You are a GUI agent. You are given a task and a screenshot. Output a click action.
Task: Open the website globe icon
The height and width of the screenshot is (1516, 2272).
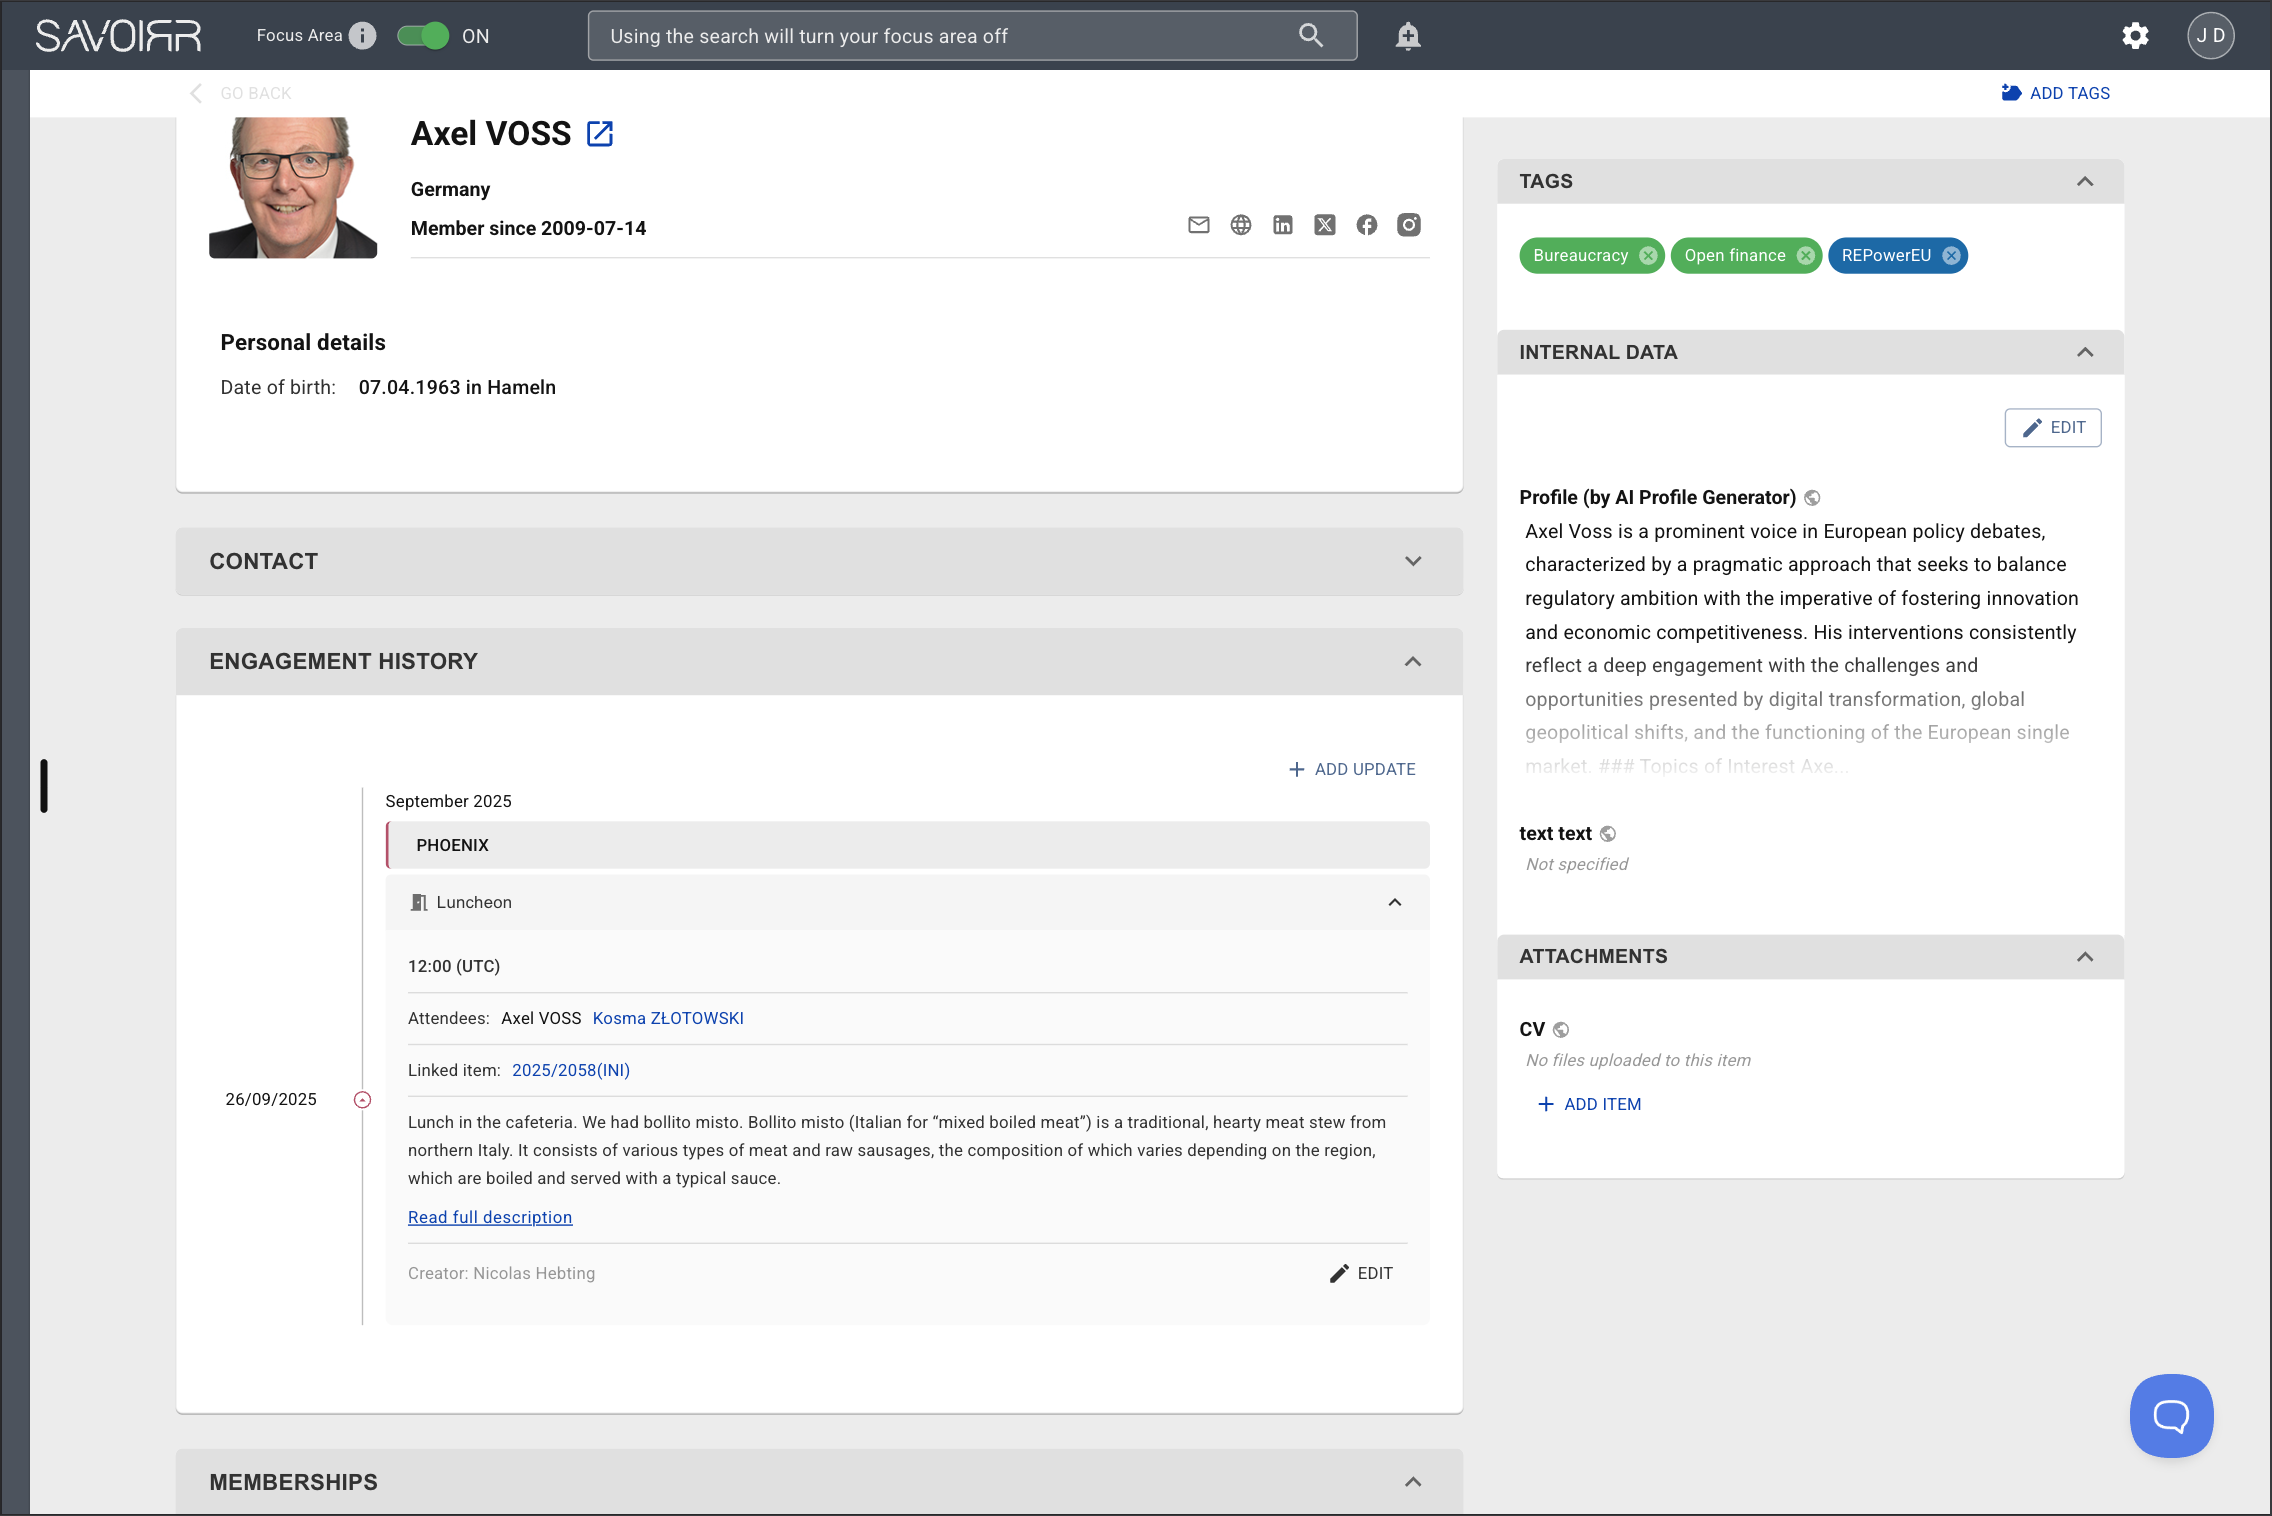coord(1240,225)
